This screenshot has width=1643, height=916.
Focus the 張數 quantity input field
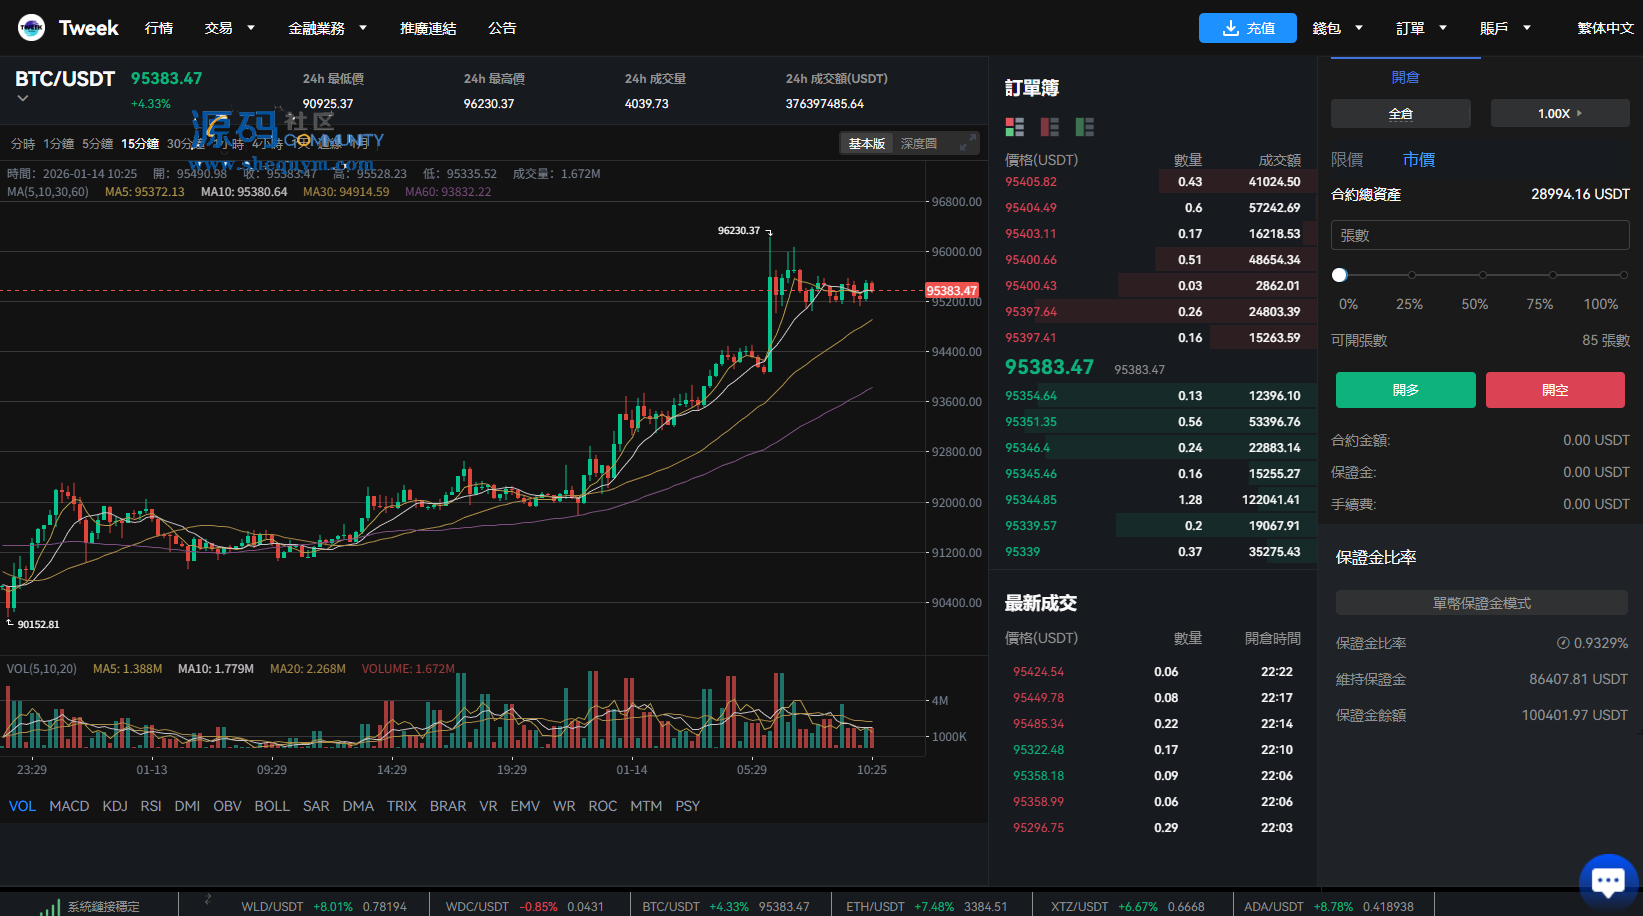1479,236
